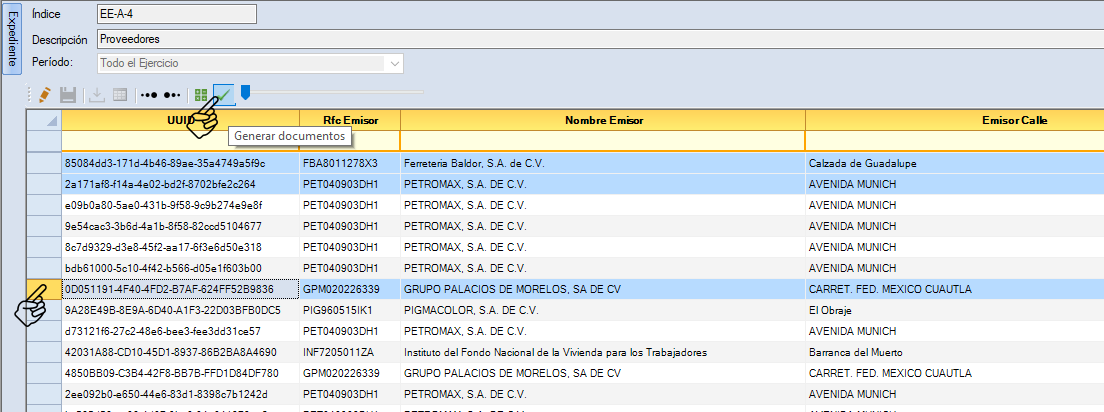Sort by Rfc Emisor column header
This screenshot has height=412, width=1104.
(x=350, y=120)
